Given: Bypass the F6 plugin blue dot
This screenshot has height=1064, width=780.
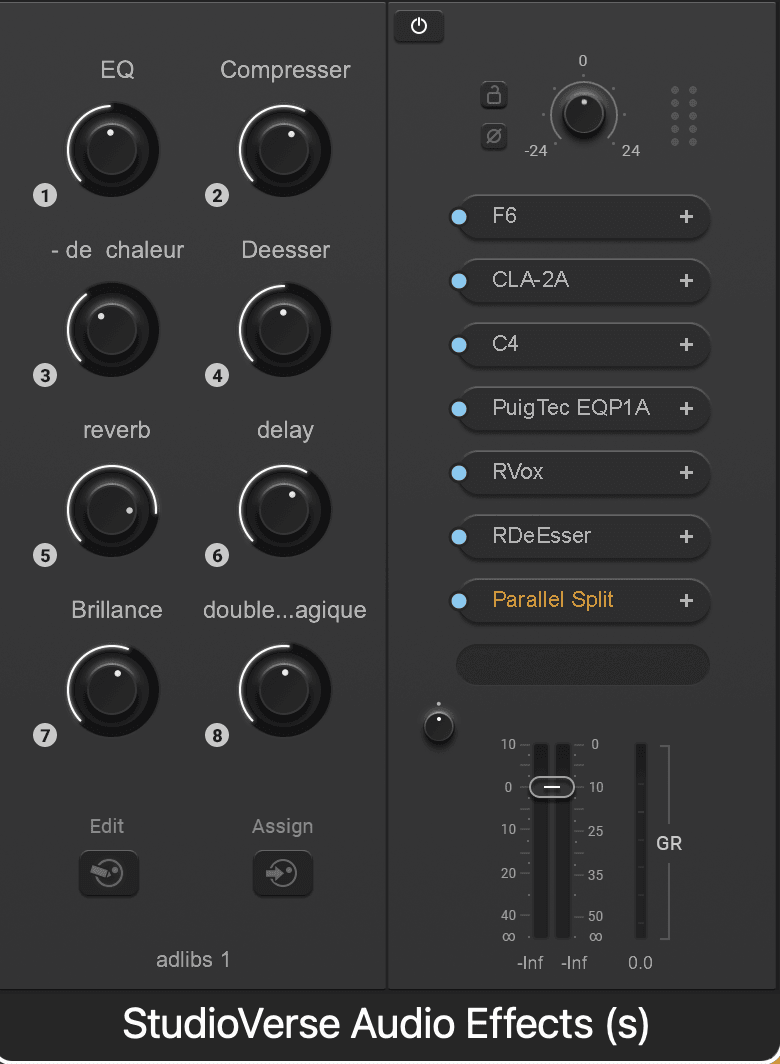Looking at the screenshot, I should pyautogui.click(x=459, y=217).
